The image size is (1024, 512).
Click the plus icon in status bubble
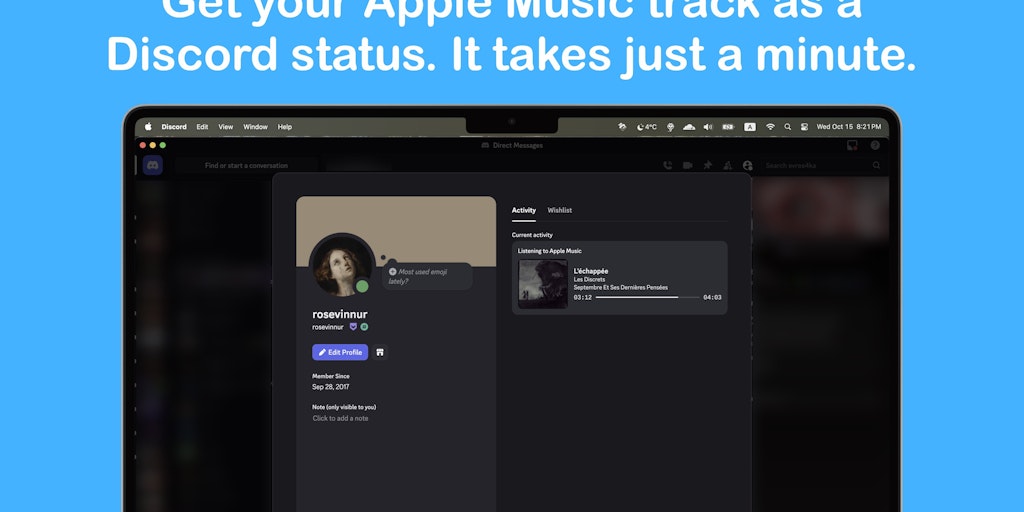392,272
